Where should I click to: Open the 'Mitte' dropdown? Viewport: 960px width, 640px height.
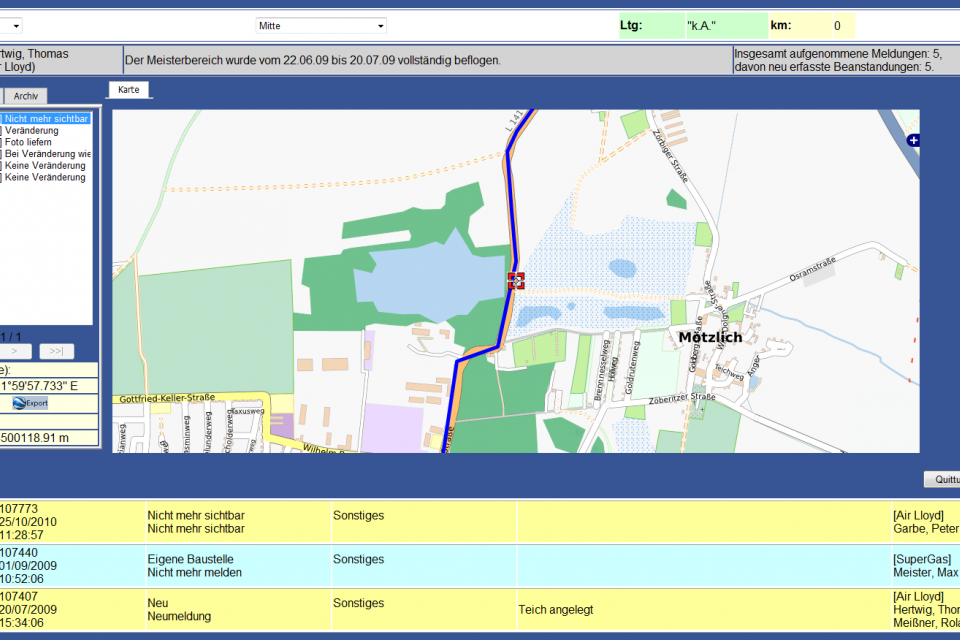320,26
